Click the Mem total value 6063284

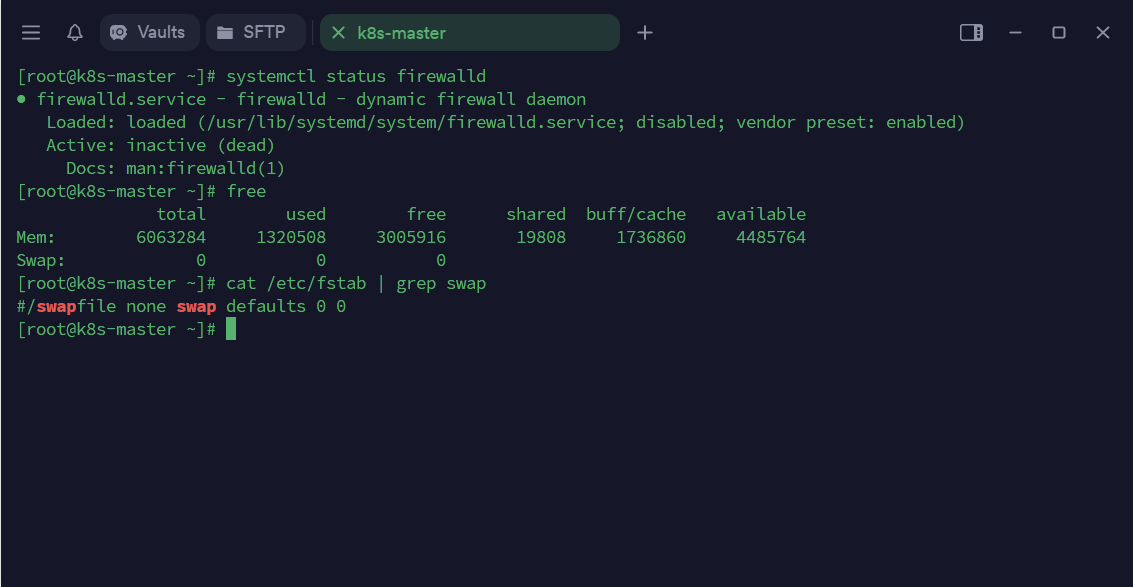tap(170, 237)
